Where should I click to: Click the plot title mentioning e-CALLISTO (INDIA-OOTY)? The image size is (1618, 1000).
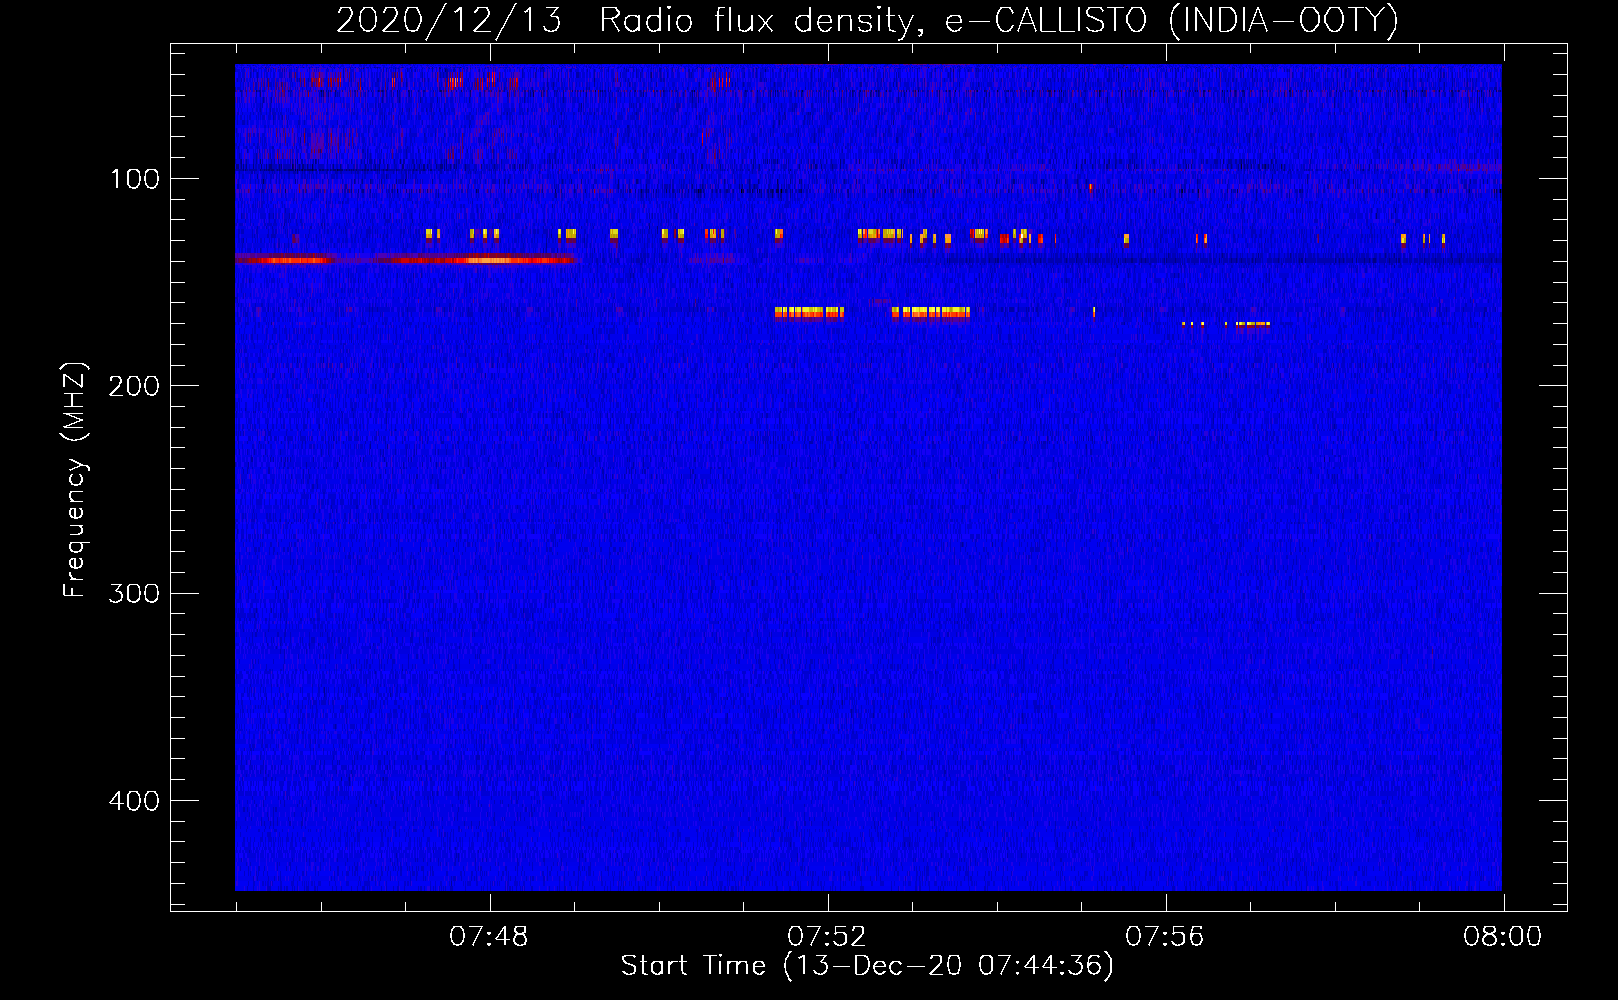pos(867,21)
